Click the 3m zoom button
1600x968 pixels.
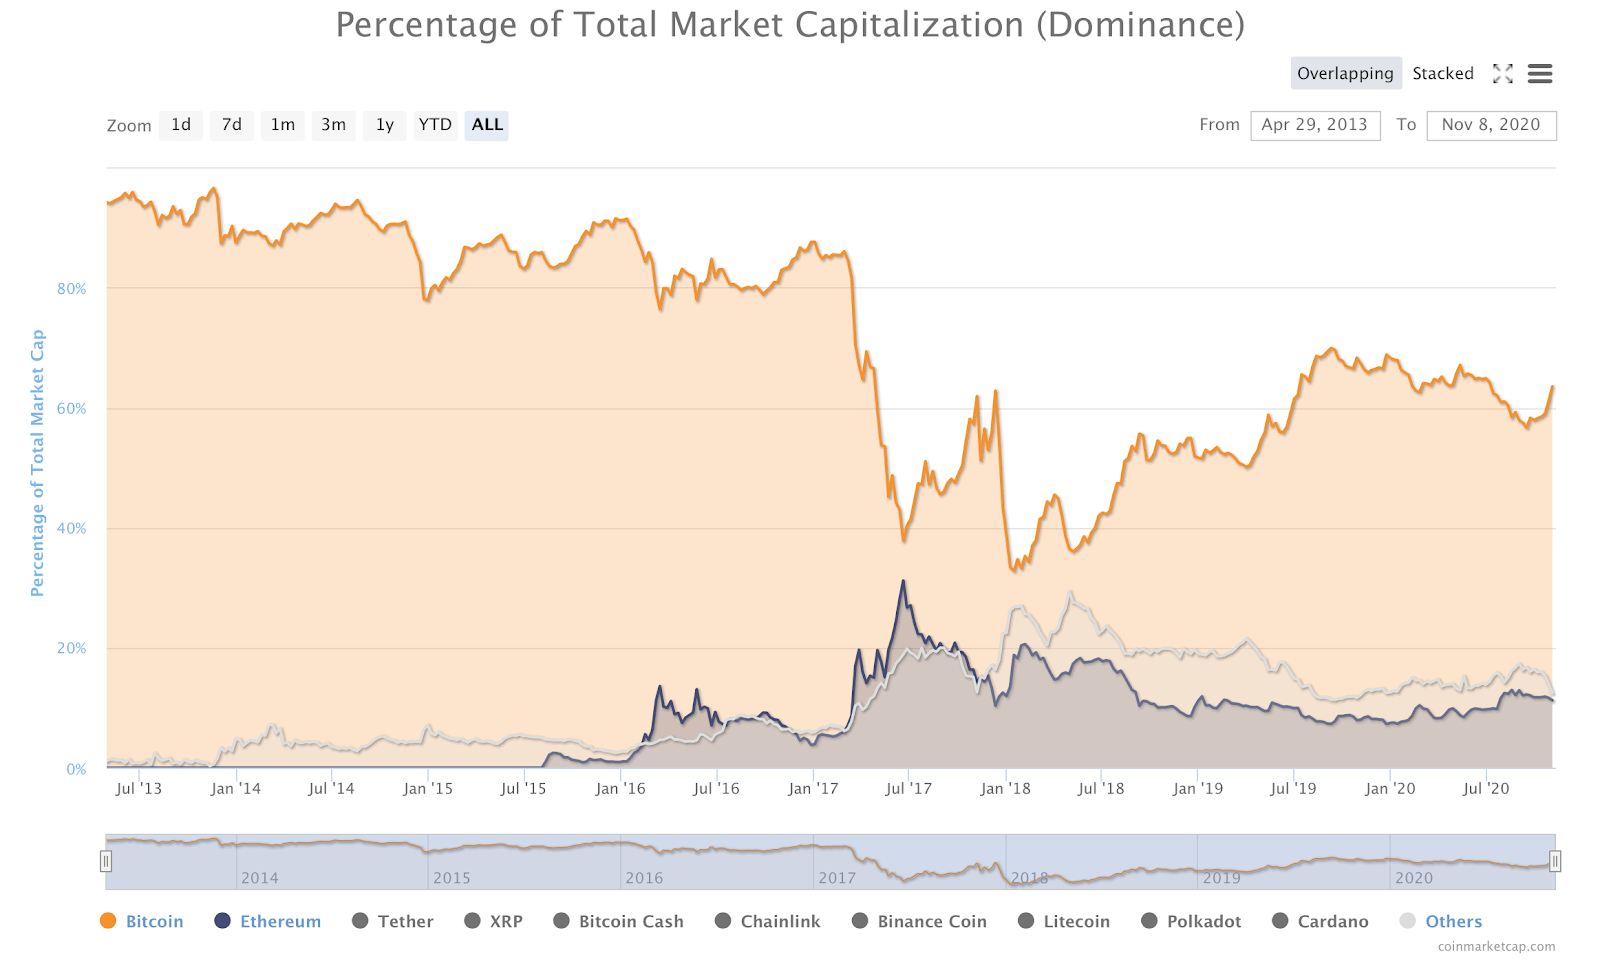(333, 125)
